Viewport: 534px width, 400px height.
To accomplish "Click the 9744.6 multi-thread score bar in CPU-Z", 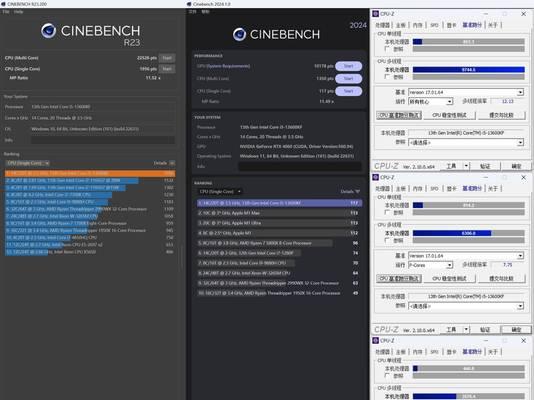I will (x=469, y=69).
